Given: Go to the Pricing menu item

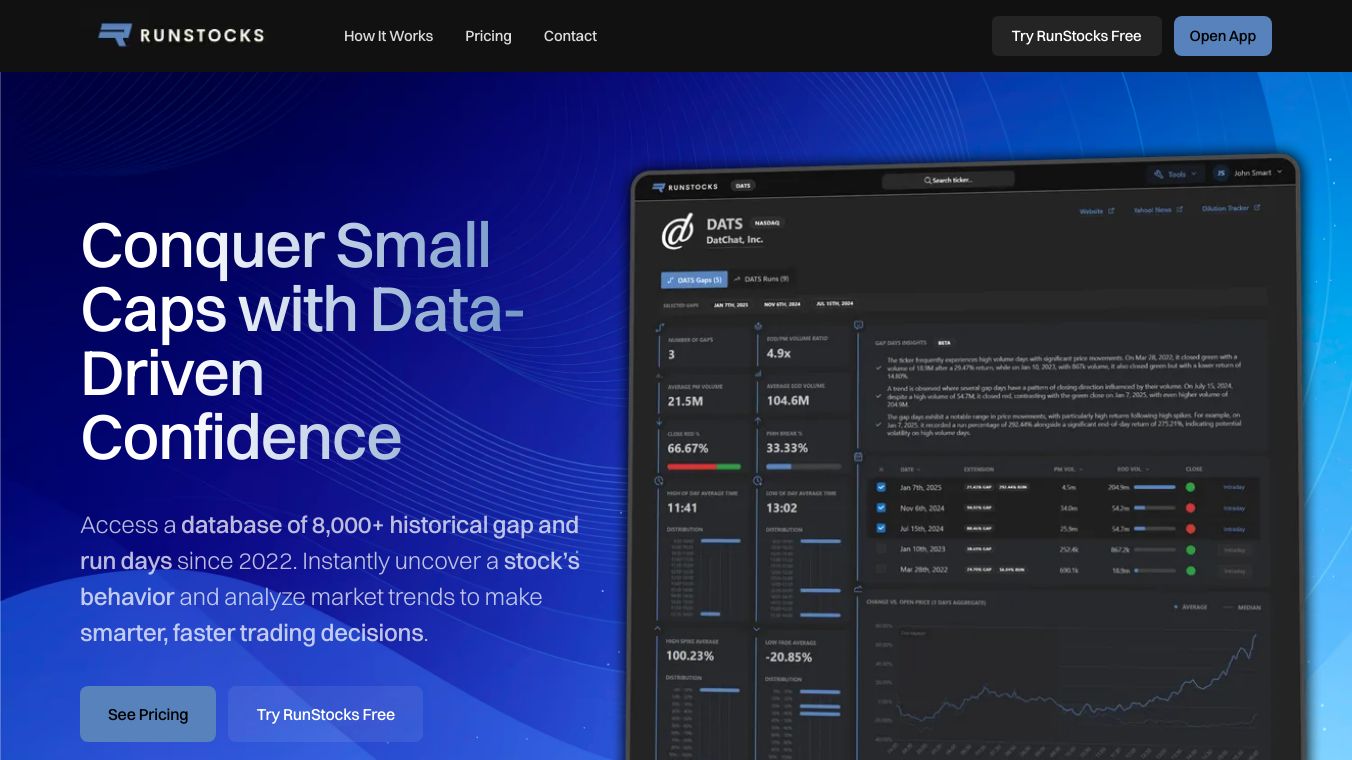Looking at the screenshot, I should coord(488,36).
